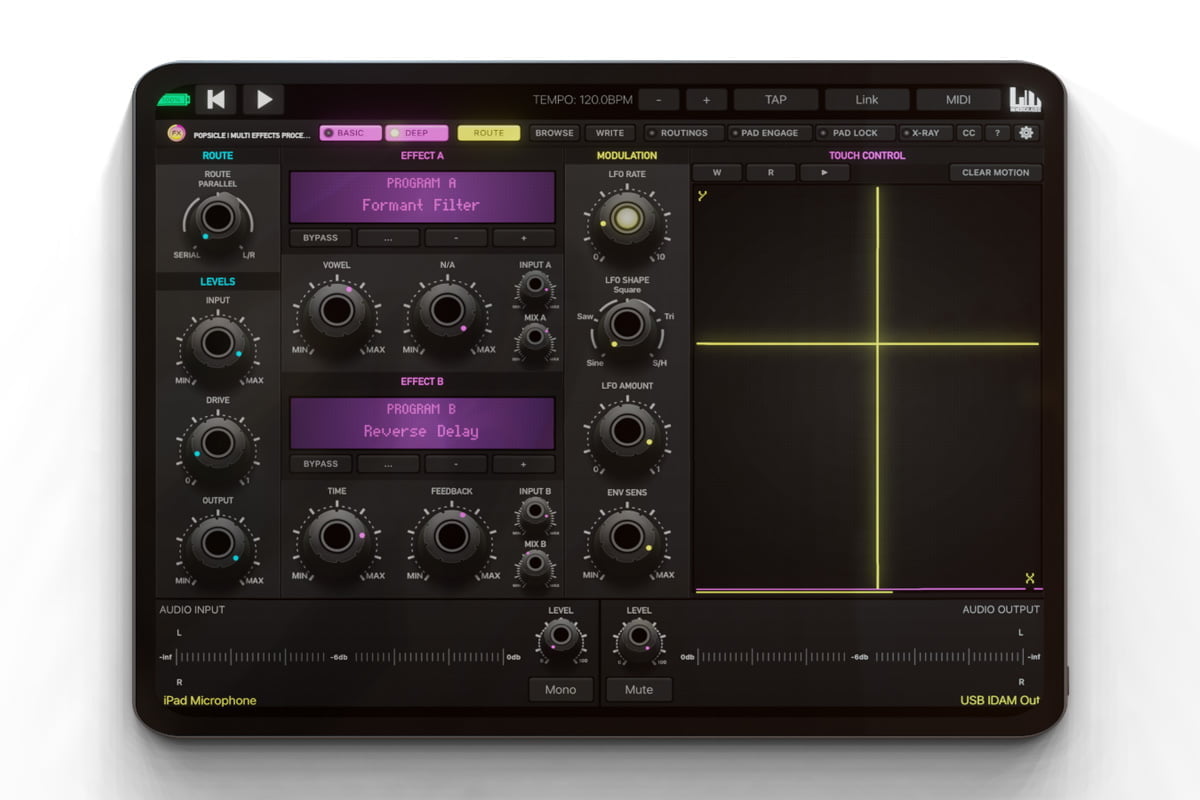Click the LFO Amount knob
Viewport: 1200px width, 800px height.
click(x=627, y=430)
